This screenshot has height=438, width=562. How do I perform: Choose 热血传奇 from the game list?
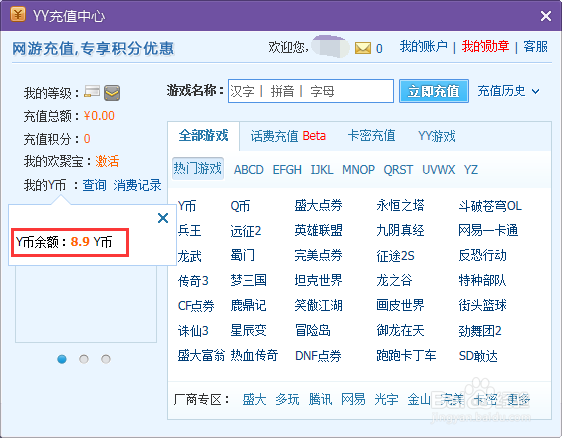point(254,356)
